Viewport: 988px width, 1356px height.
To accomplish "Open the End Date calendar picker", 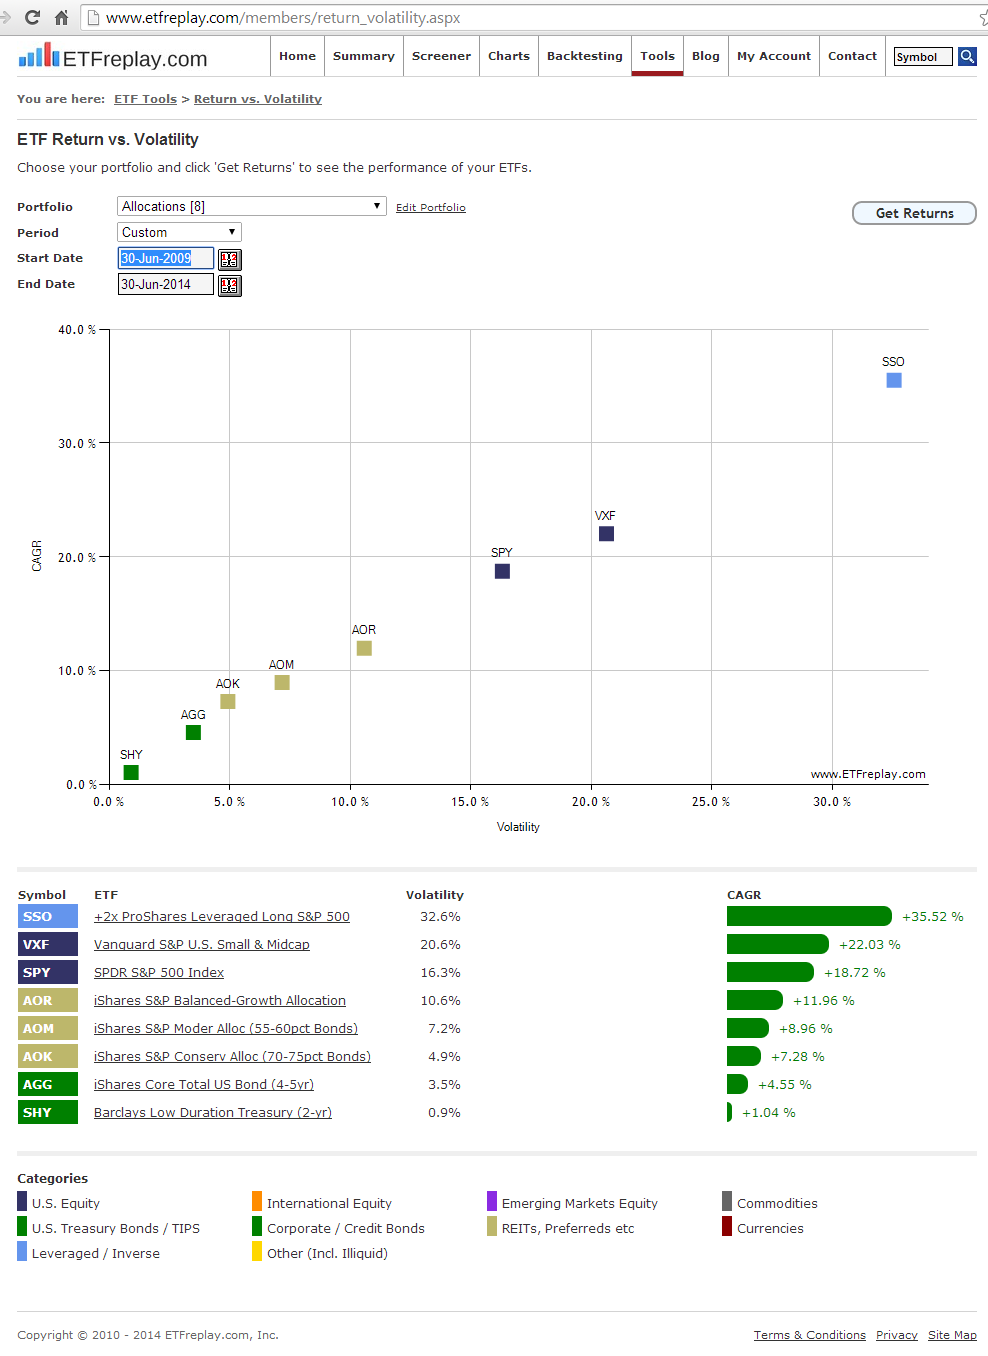I will point(230,285).
